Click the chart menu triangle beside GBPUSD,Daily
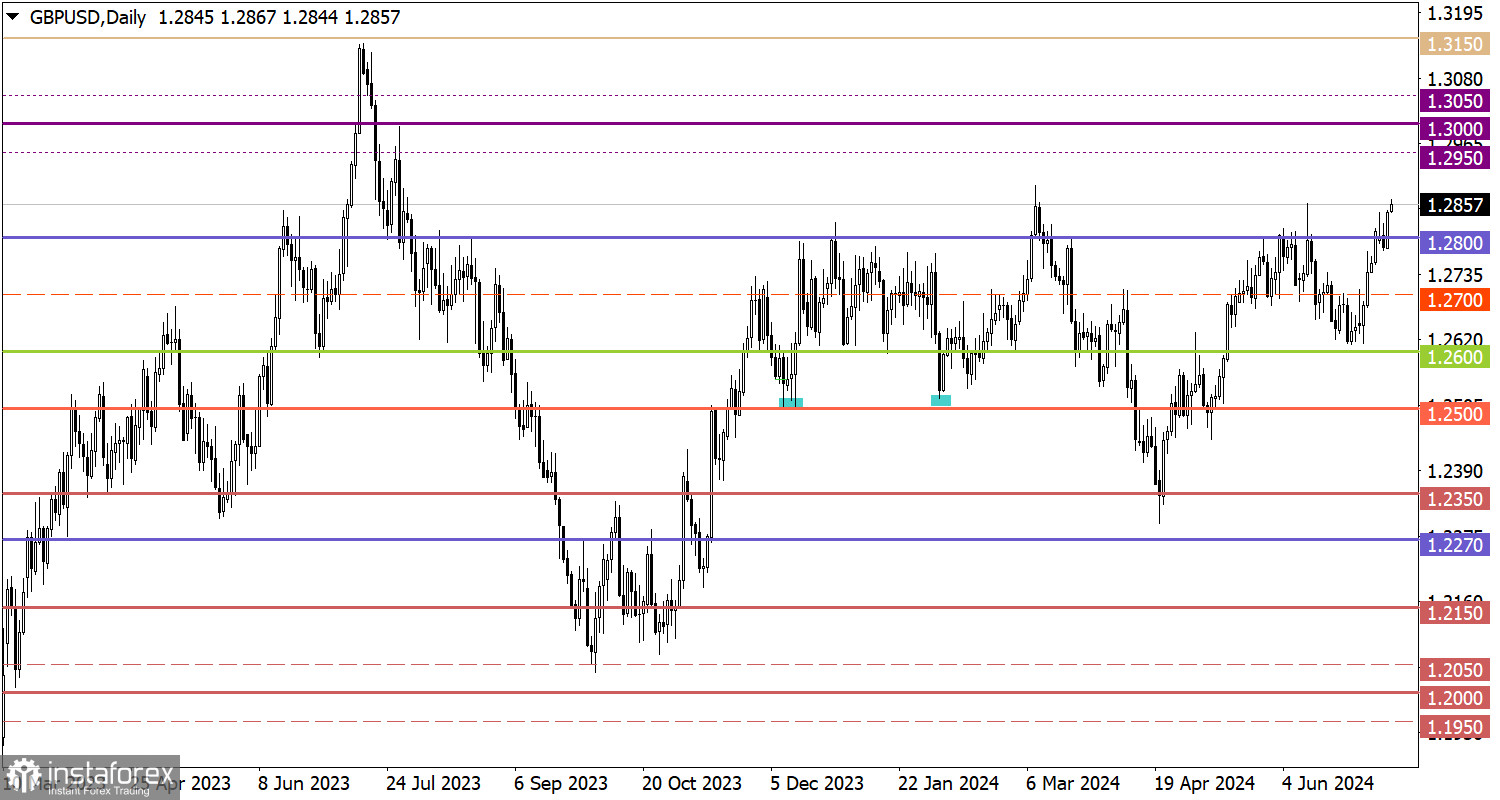Viewport: 1500px width, 800px height. click(13, 18)
